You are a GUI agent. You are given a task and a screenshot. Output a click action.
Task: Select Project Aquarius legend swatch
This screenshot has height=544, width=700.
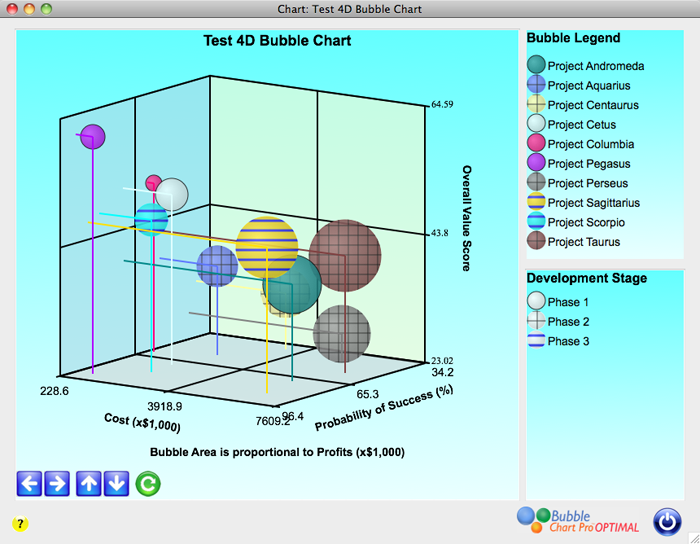pyautogui.click(x=537, y=86)
